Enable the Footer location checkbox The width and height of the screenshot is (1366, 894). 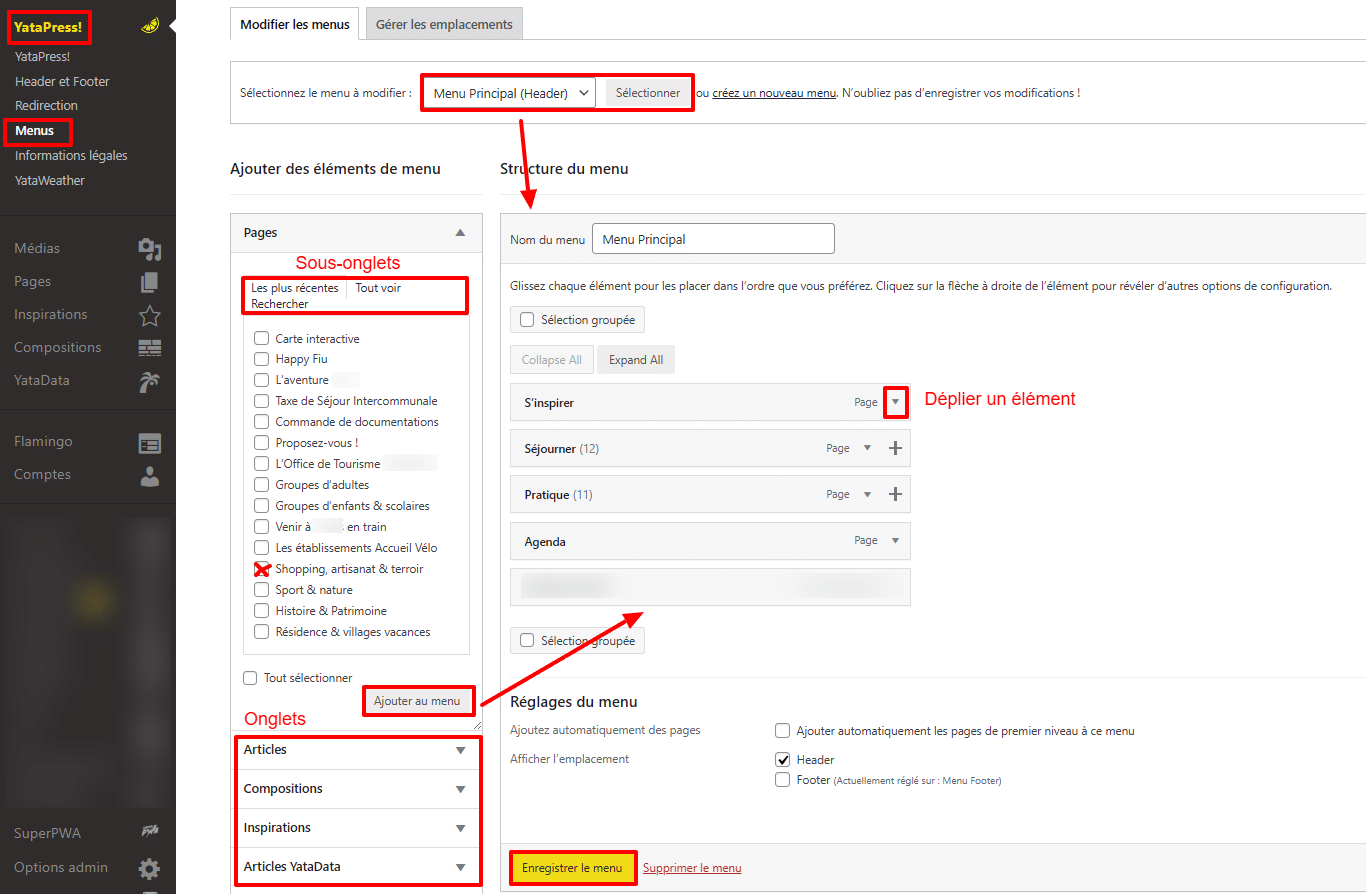pyautogui.click(x=783, y=780)
